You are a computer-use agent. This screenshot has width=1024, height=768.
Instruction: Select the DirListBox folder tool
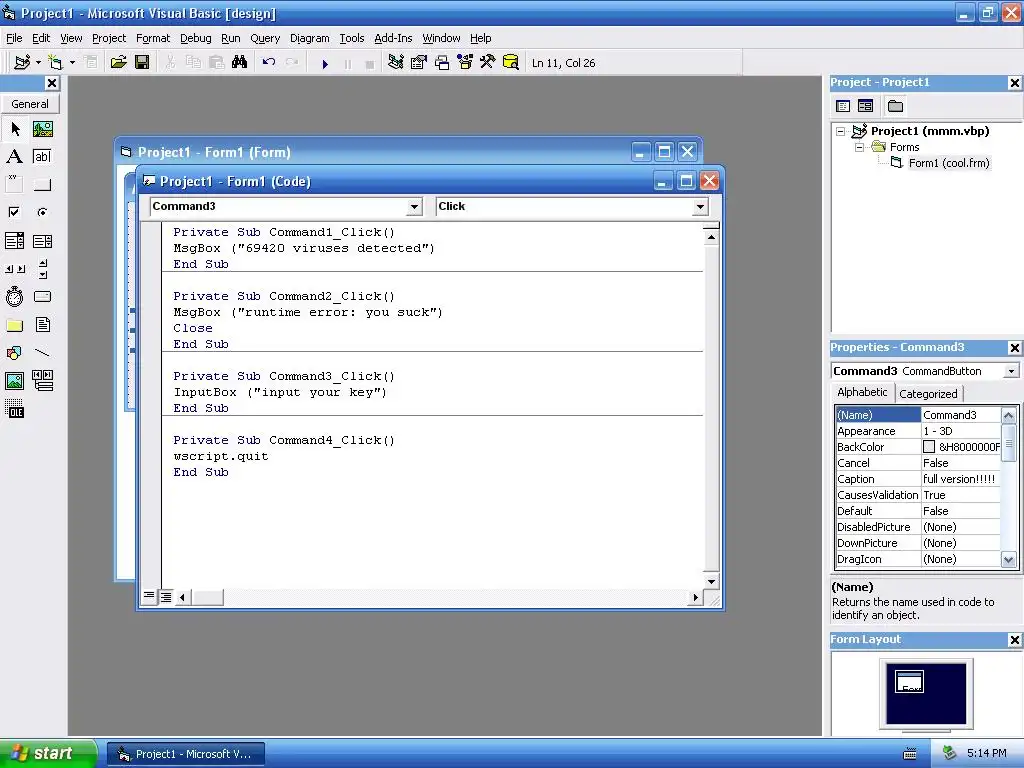pyautogui.click(x=14, y=325)
